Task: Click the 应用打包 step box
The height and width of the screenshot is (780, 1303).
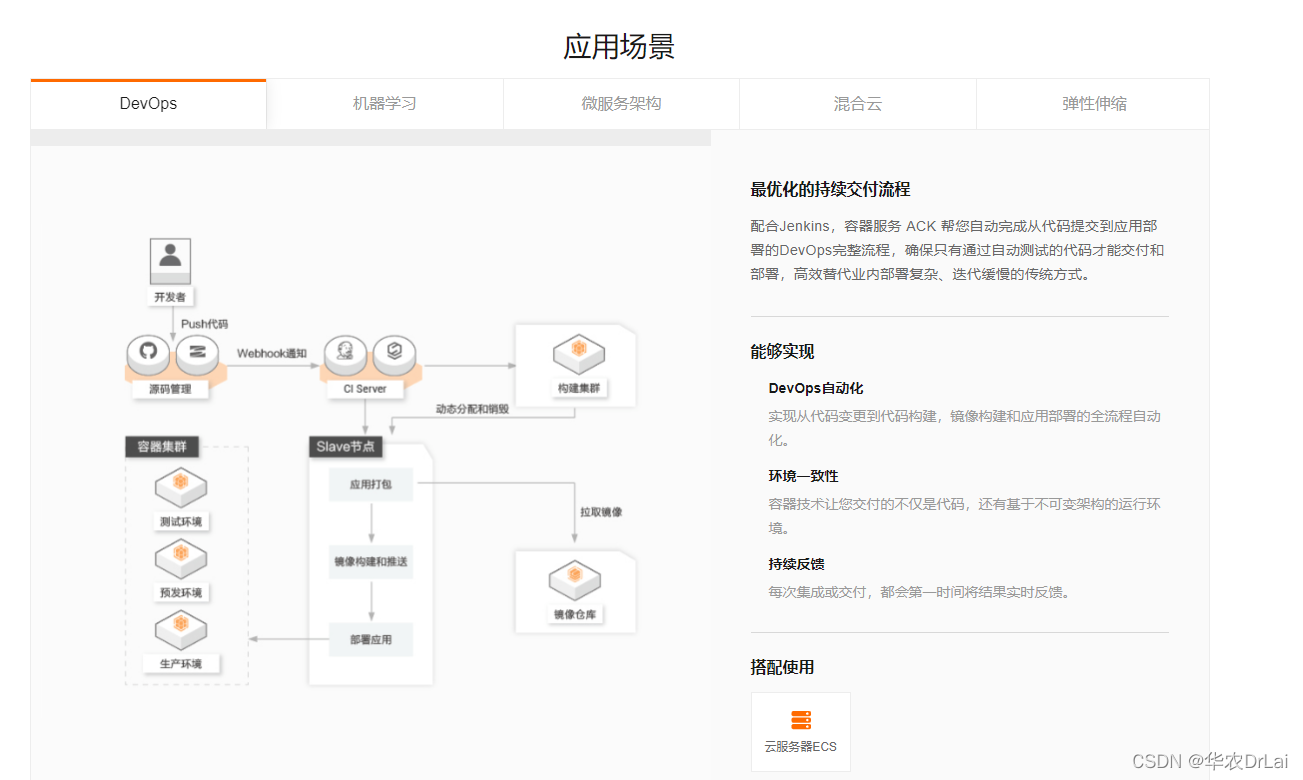Action: click(x=371, y=484)
